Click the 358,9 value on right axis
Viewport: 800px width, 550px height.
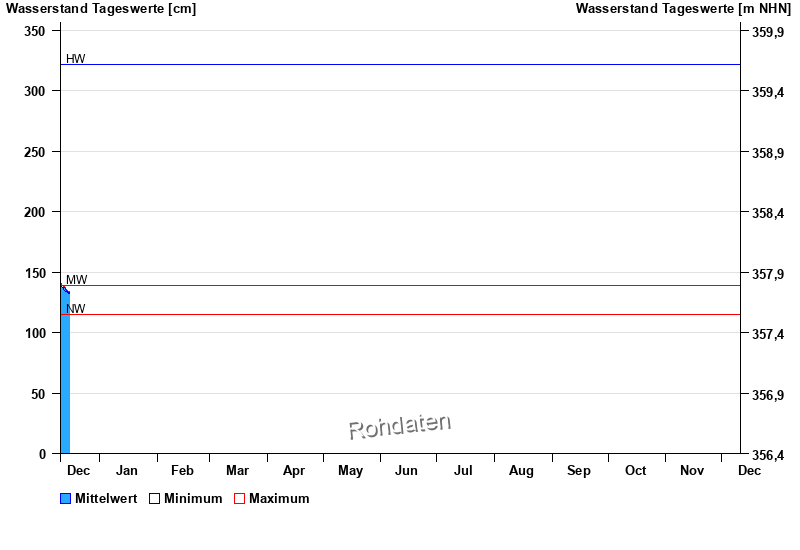tap(767, 153)
